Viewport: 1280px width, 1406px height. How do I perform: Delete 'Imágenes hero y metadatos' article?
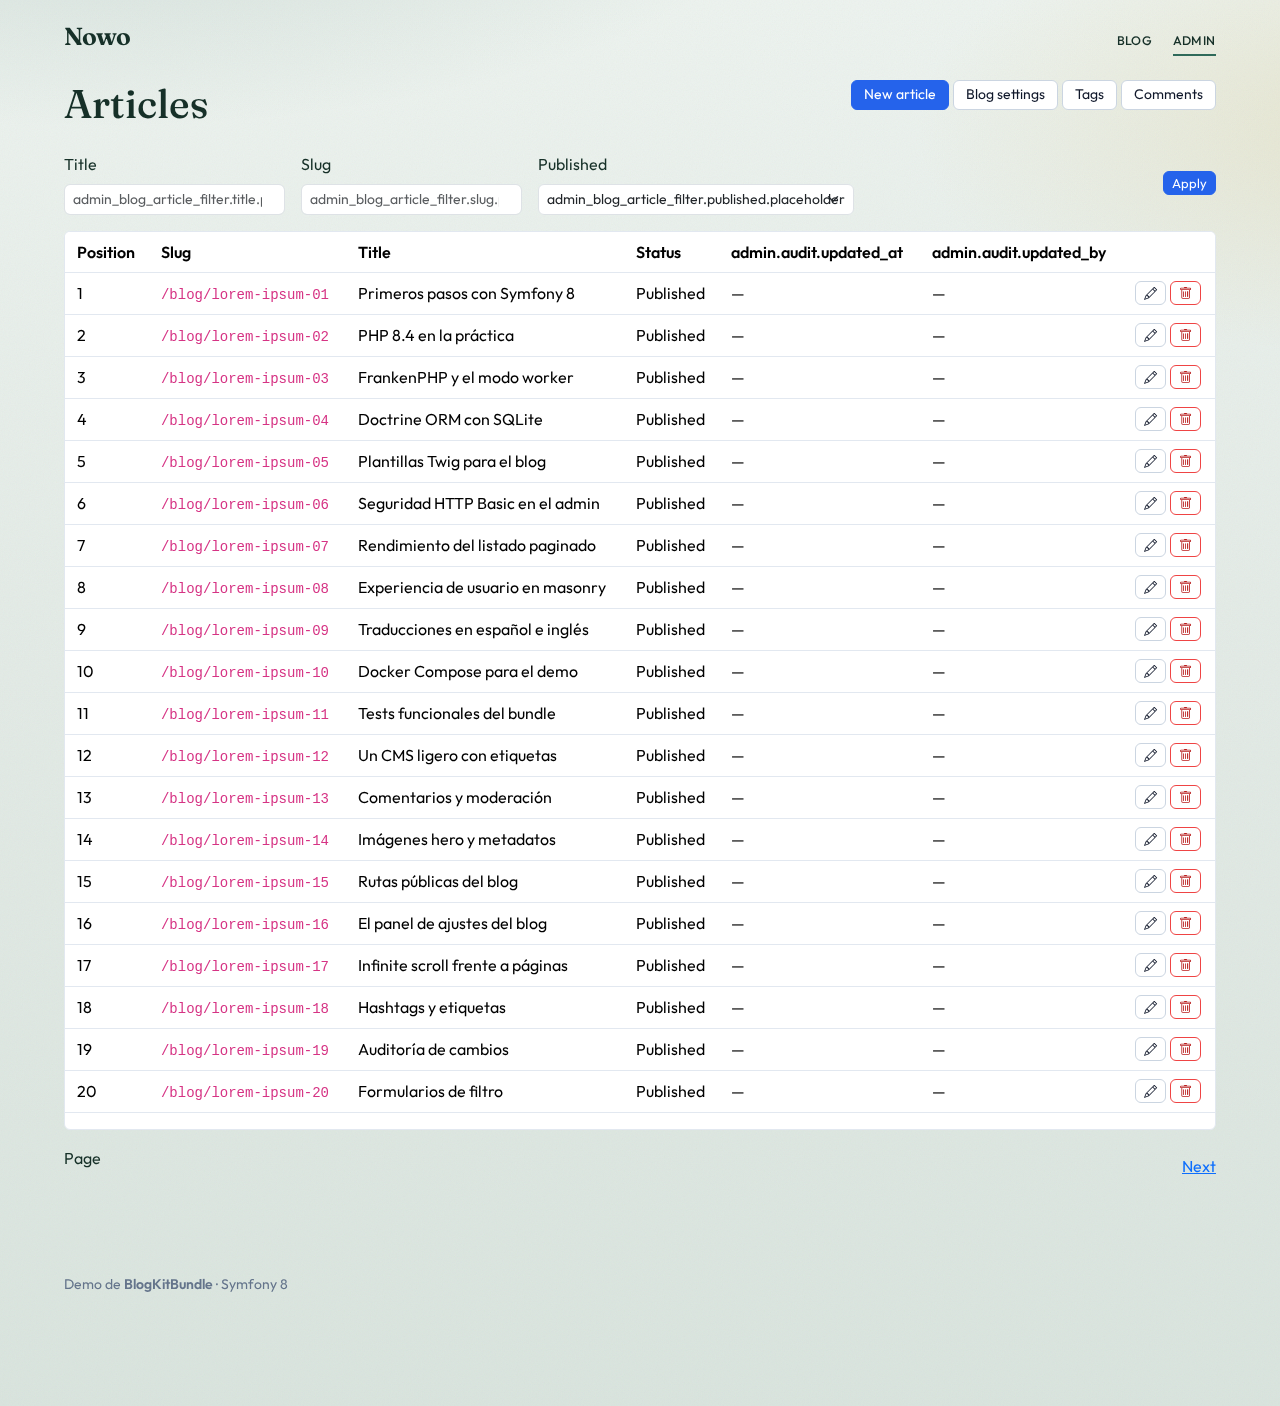coord(1185,839)
